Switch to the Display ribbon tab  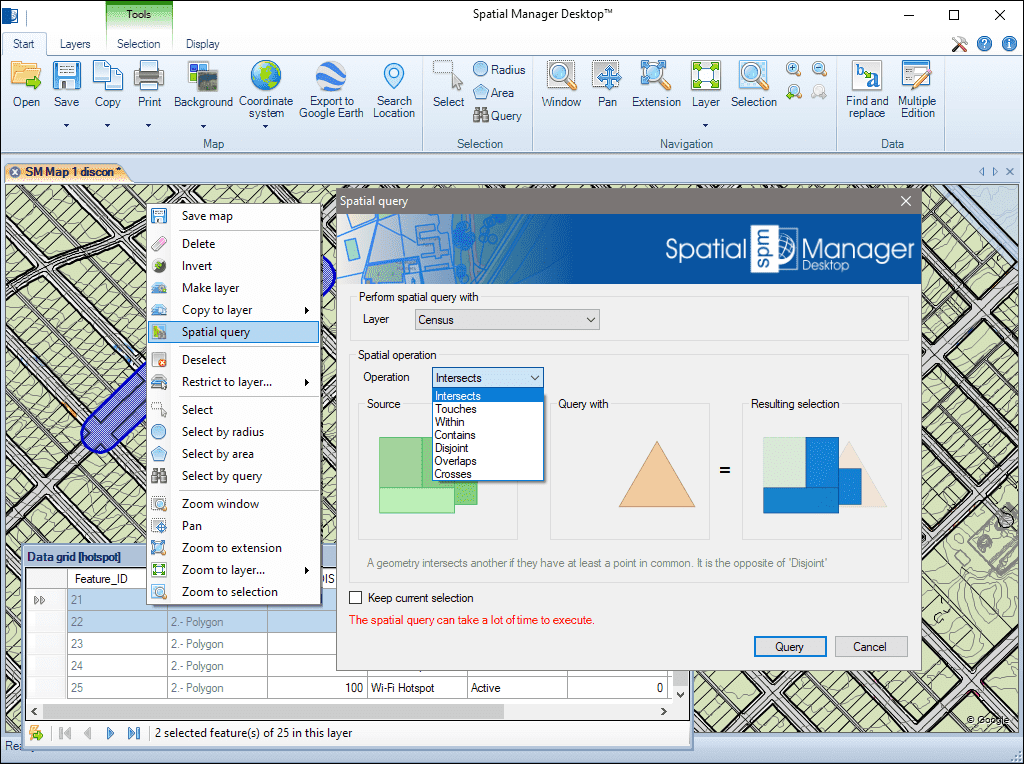pos(202,44)
